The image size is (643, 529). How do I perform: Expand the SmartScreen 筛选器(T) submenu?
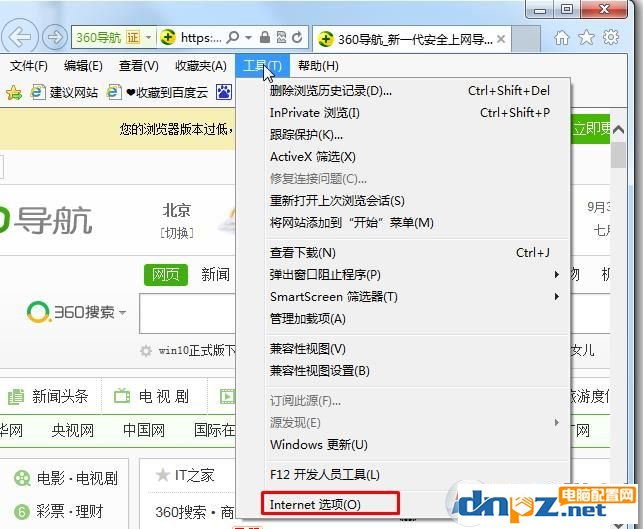pyautogui.click(x=556, y=296)
